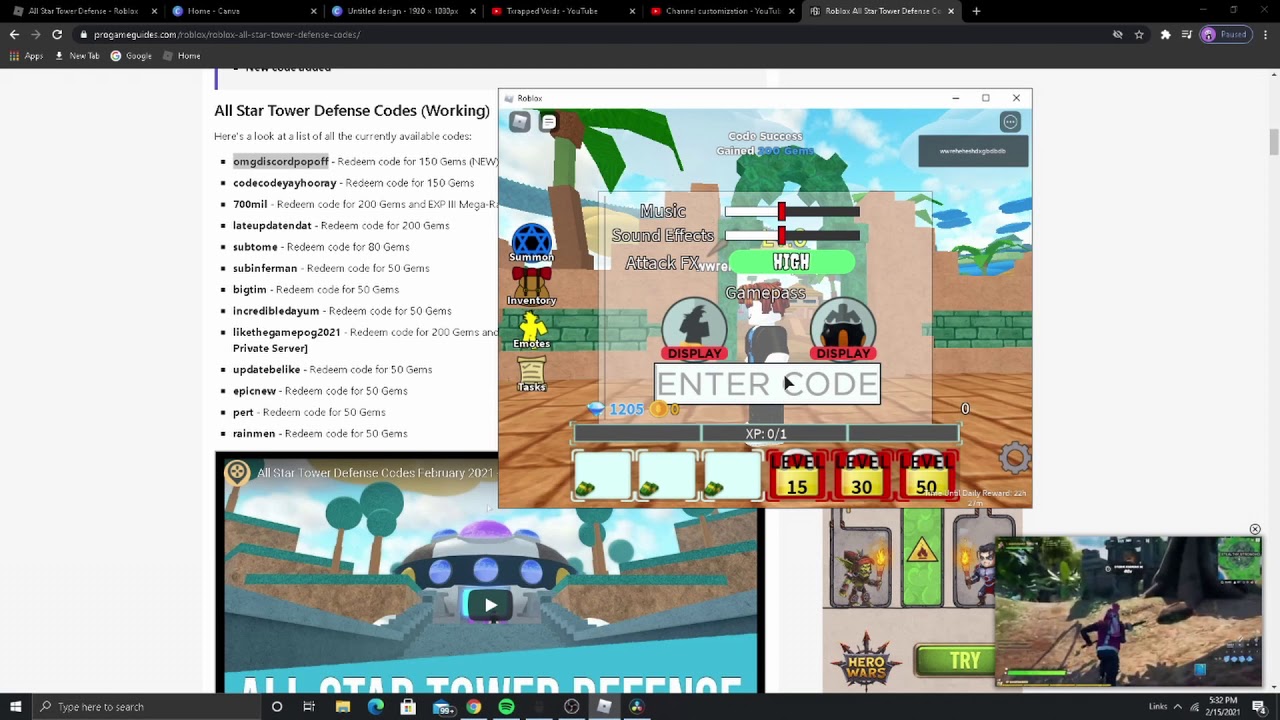Open the Google bookmark

pyautogui.click(x=131, y=56)
